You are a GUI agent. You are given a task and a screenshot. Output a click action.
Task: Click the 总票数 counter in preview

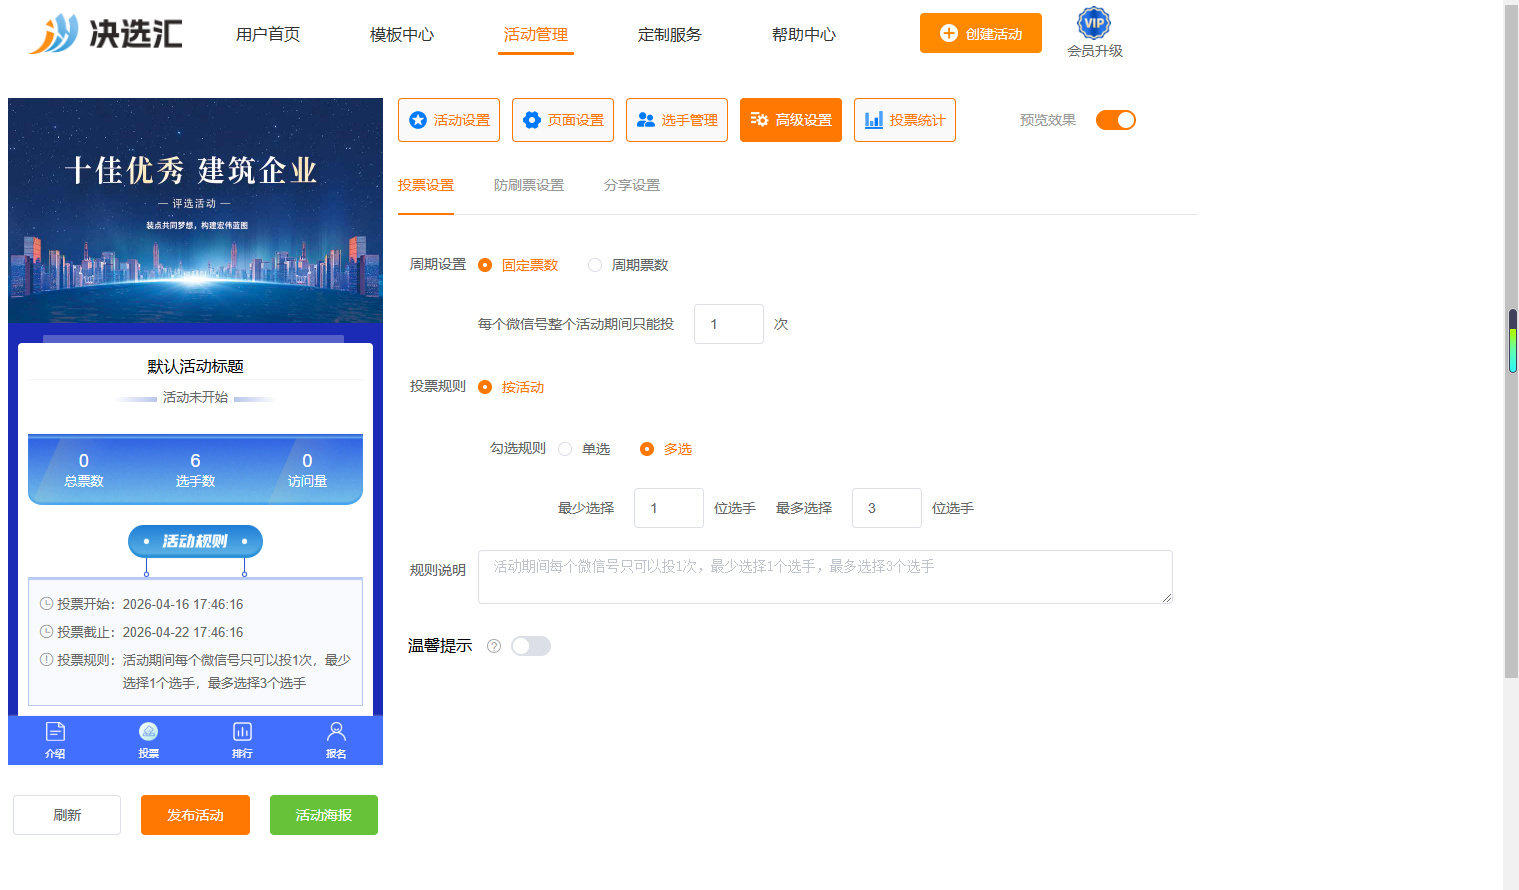(x=84, y=470)
